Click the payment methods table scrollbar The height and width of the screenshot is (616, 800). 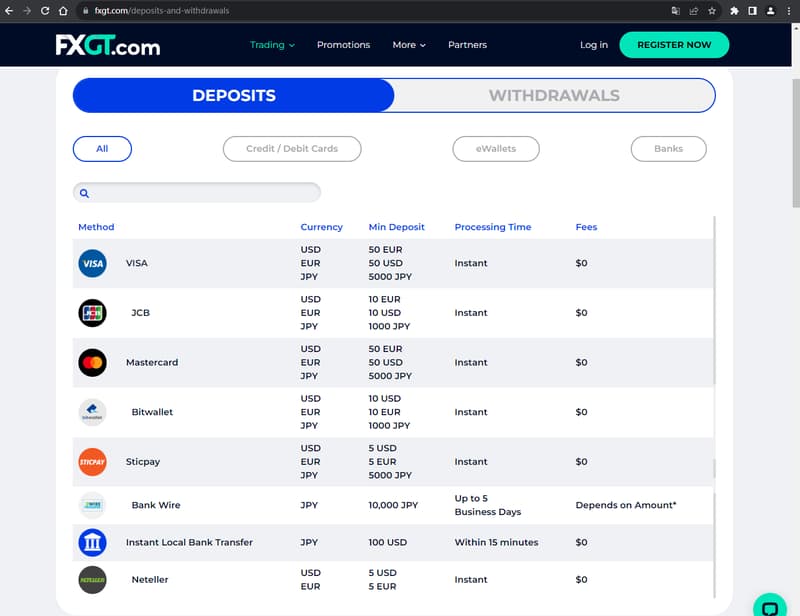coord(714,300)
